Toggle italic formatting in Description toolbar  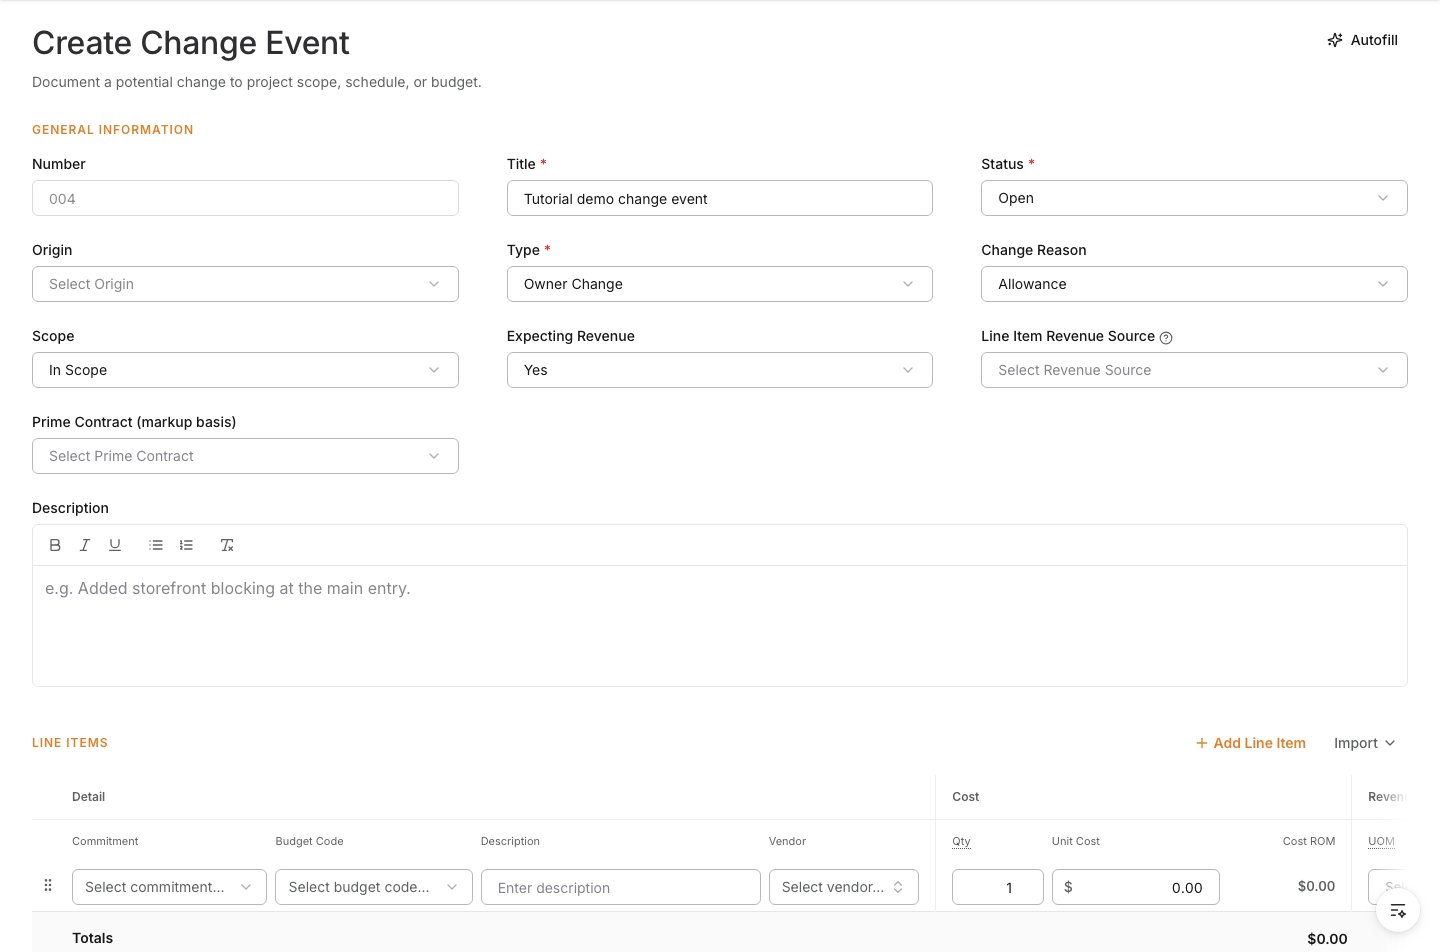pyautogui.click(x=85, y=545)
